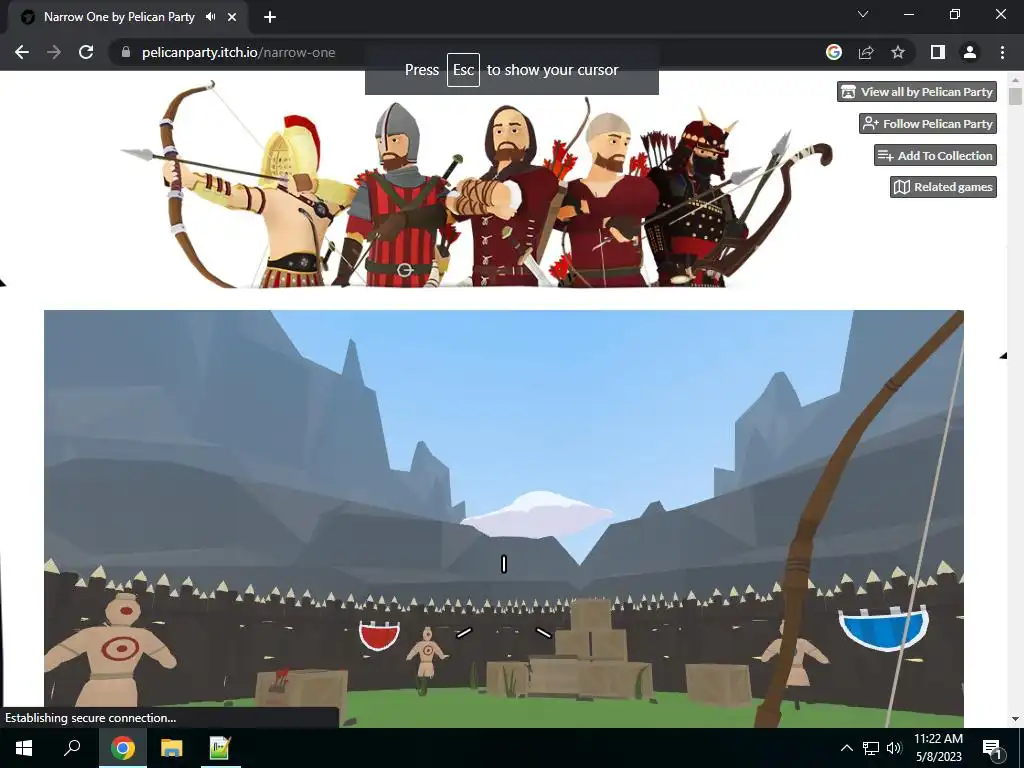Click the page vertical scrollbar thumb

[x=1015, y=97]
